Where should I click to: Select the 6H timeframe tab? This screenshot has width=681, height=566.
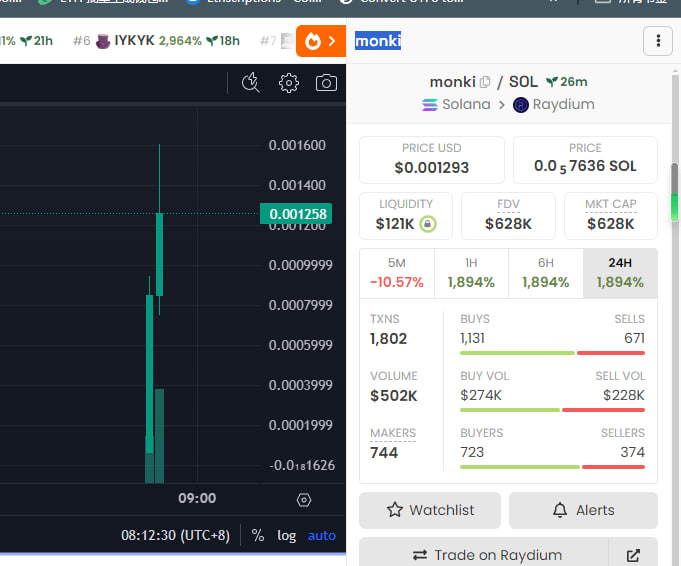click(x=545, y=273)
